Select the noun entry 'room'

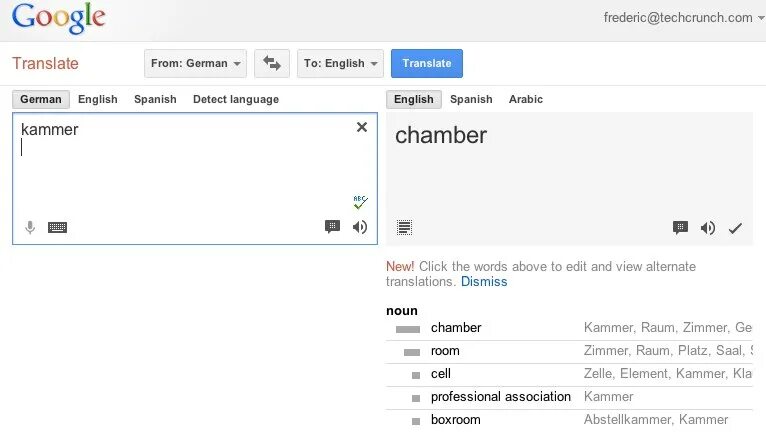pyautogui.click(x=445, y=351)
